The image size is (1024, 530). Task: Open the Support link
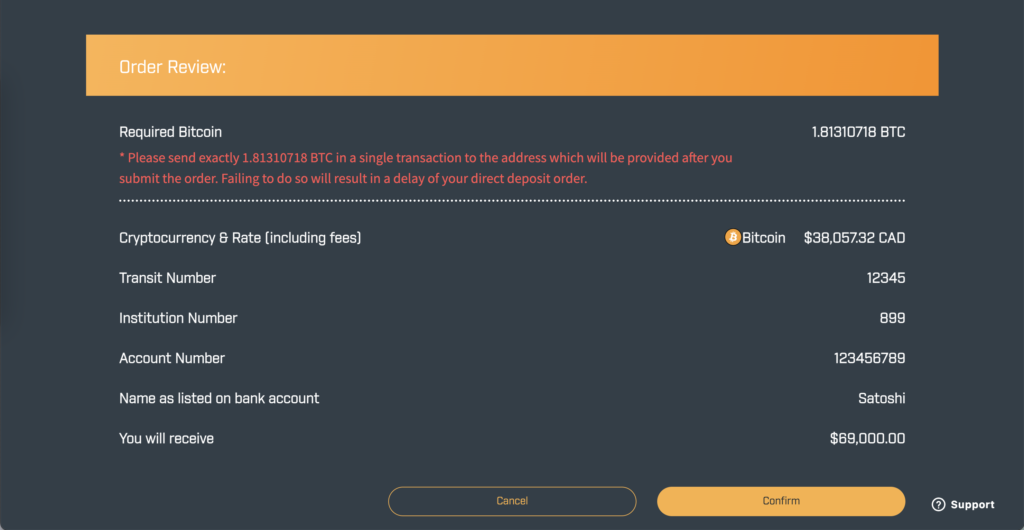pyautogui.click(x=963, y=505)
